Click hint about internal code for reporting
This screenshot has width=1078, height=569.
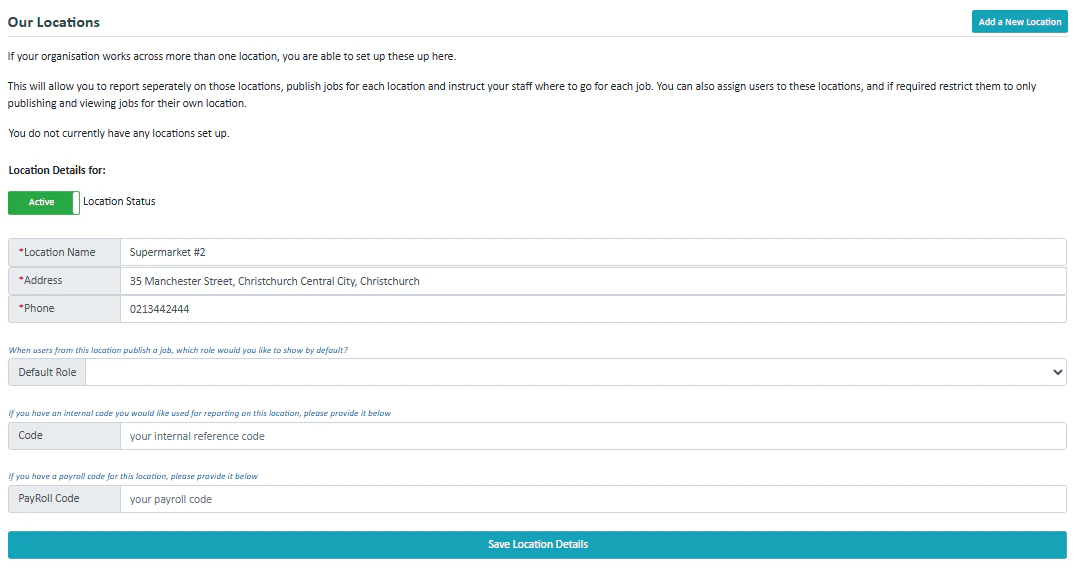tap(199, 414)
